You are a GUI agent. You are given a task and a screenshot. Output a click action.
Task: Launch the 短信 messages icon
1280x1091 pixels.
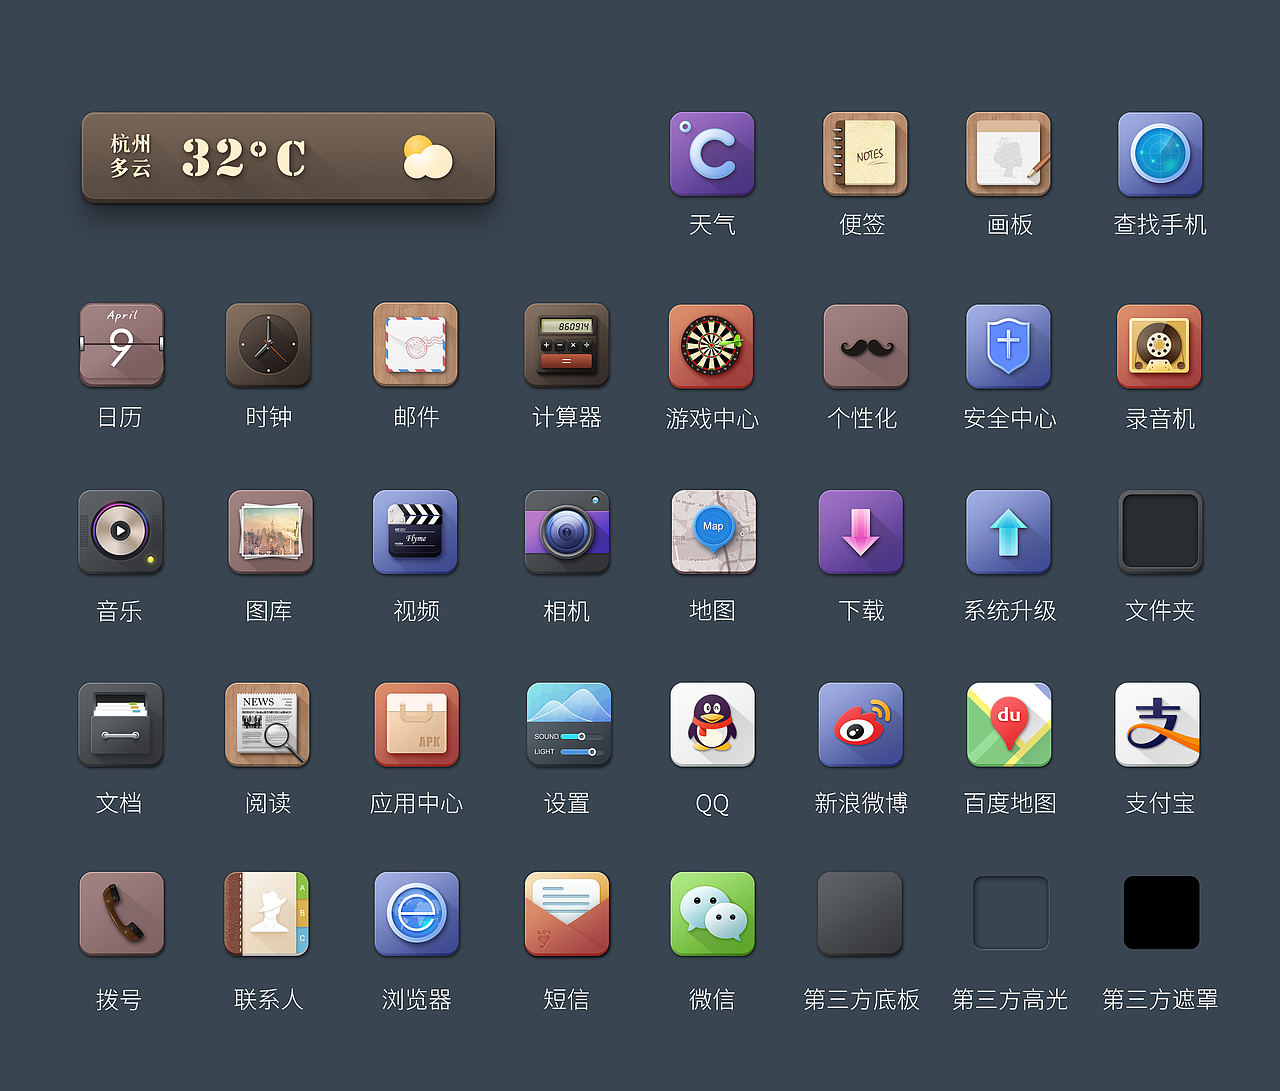click(x=567, y=914)
